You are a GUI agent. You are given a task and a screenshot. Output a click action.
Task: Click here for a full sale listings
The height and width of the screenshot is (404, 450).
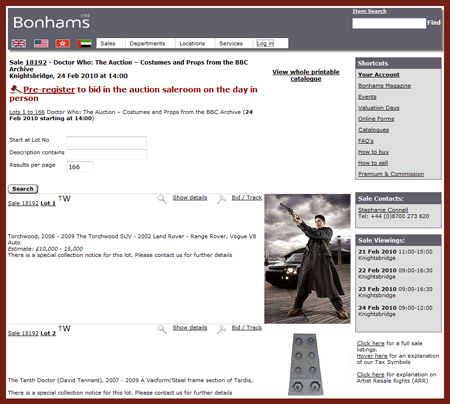coord(370,343)
